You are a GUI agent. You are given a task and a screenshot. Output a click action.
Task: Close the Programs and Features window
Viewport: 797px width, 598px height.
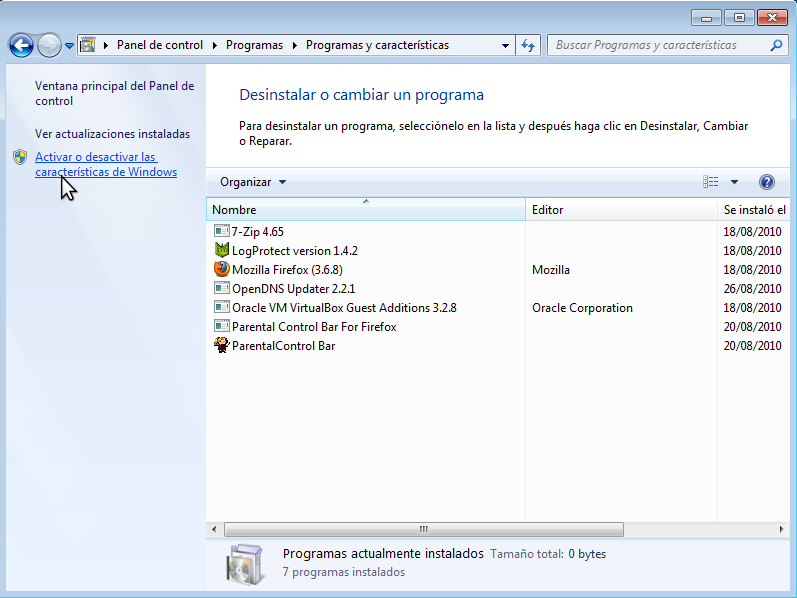tap(772, 18)
